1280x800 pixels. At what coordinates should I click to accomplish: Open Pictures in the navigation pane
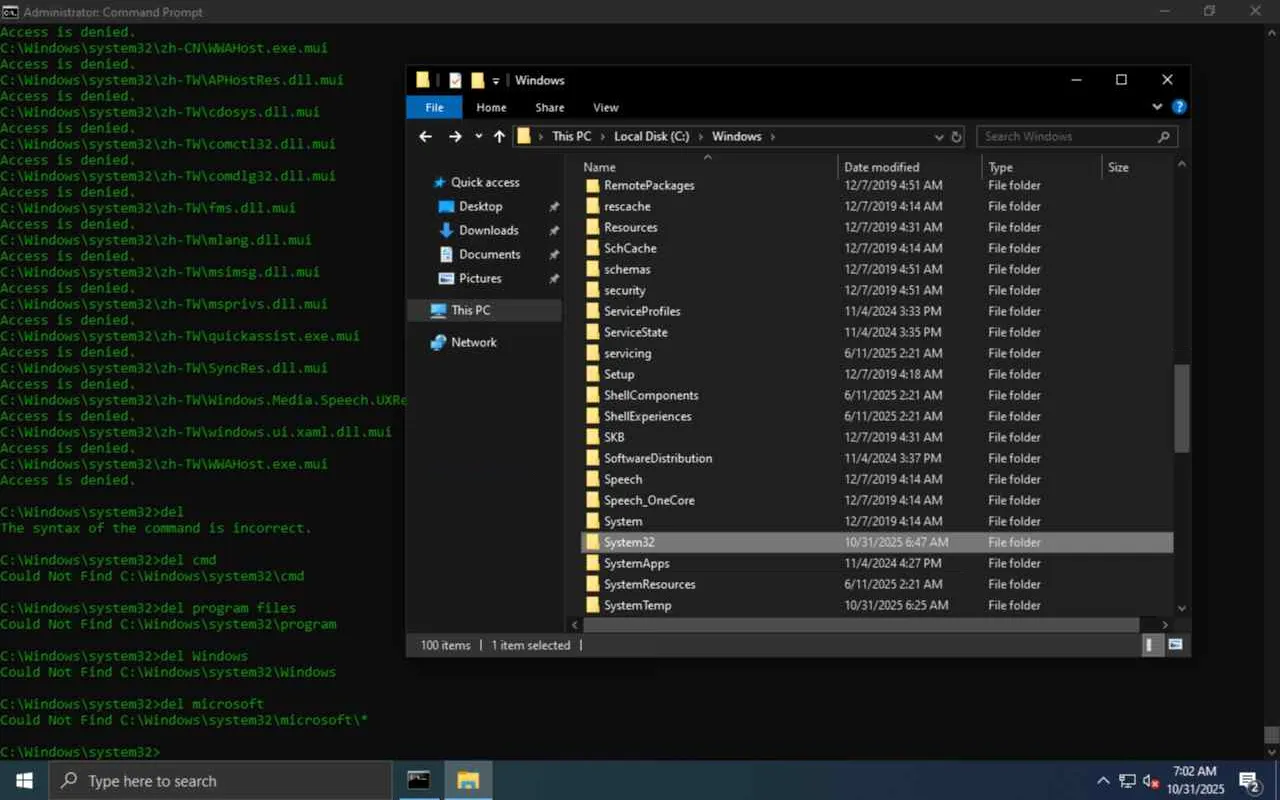click(x=480, y=278)
